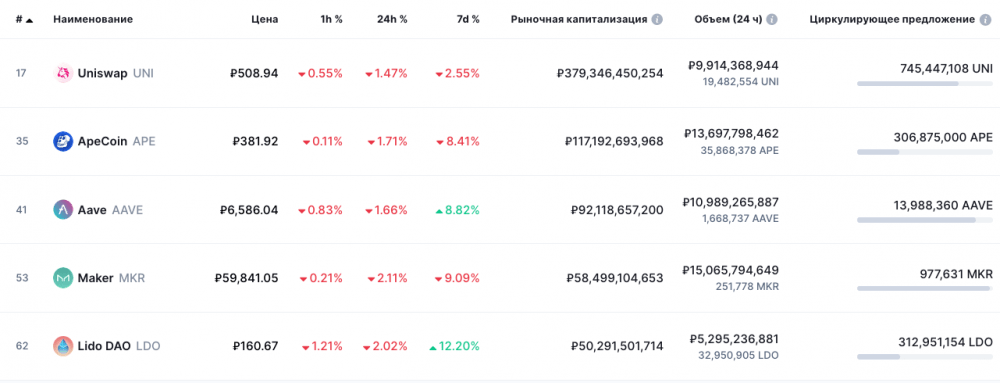
Task: Sort by 7d % column header
Action: pos(468,19)
